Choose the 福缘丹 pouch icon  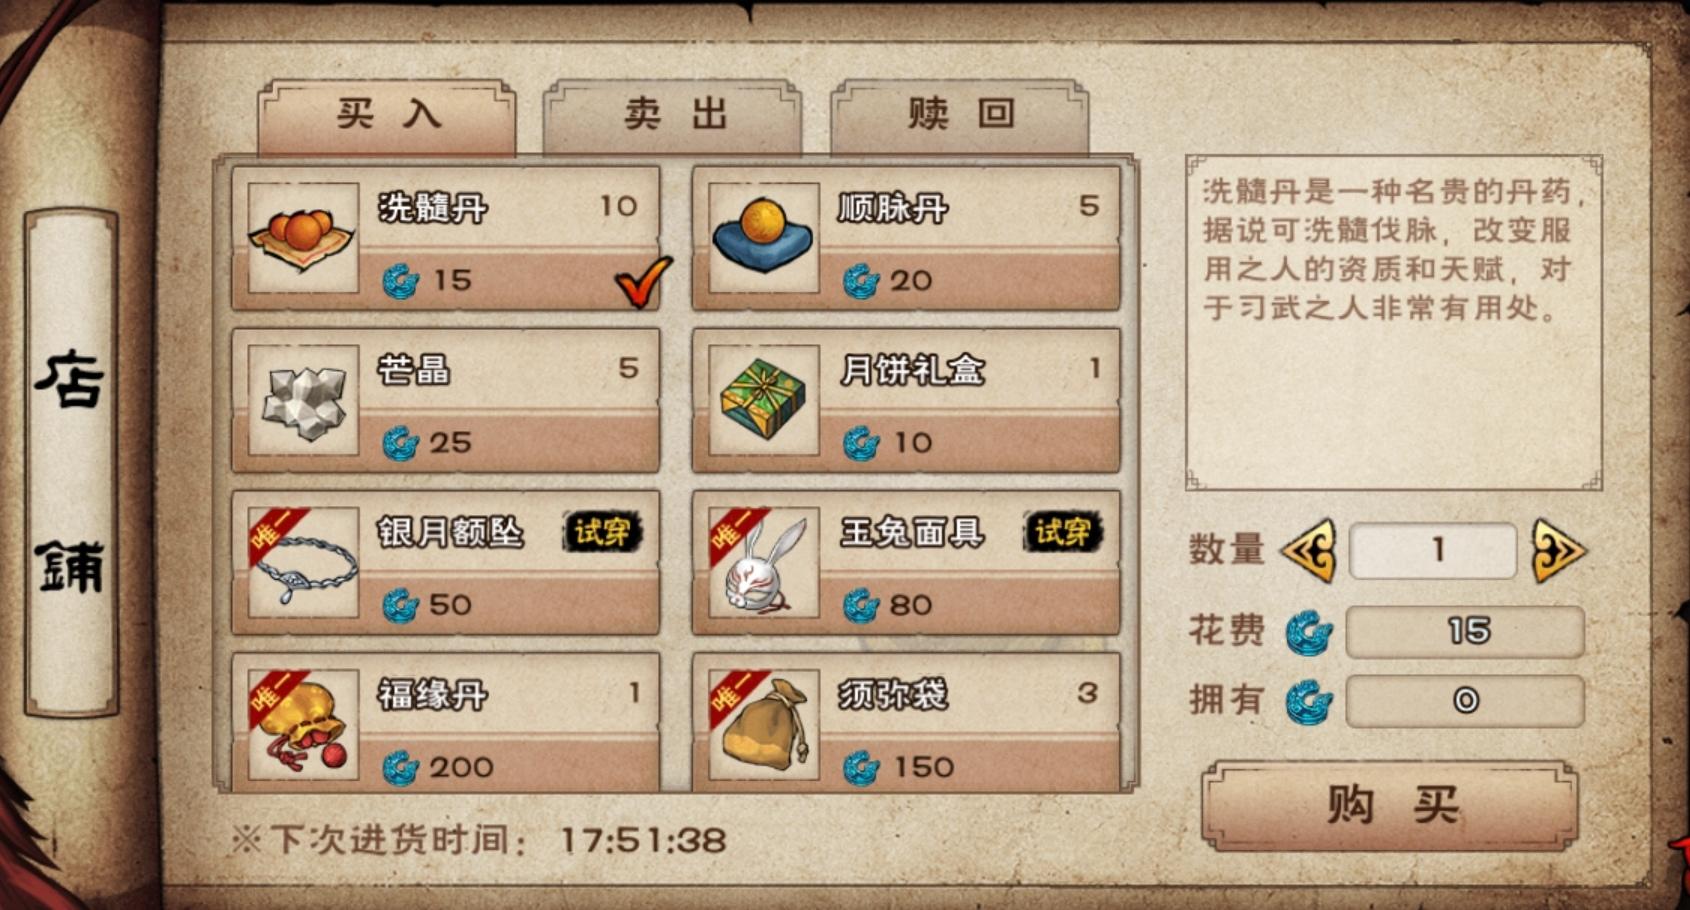[303, 724]
